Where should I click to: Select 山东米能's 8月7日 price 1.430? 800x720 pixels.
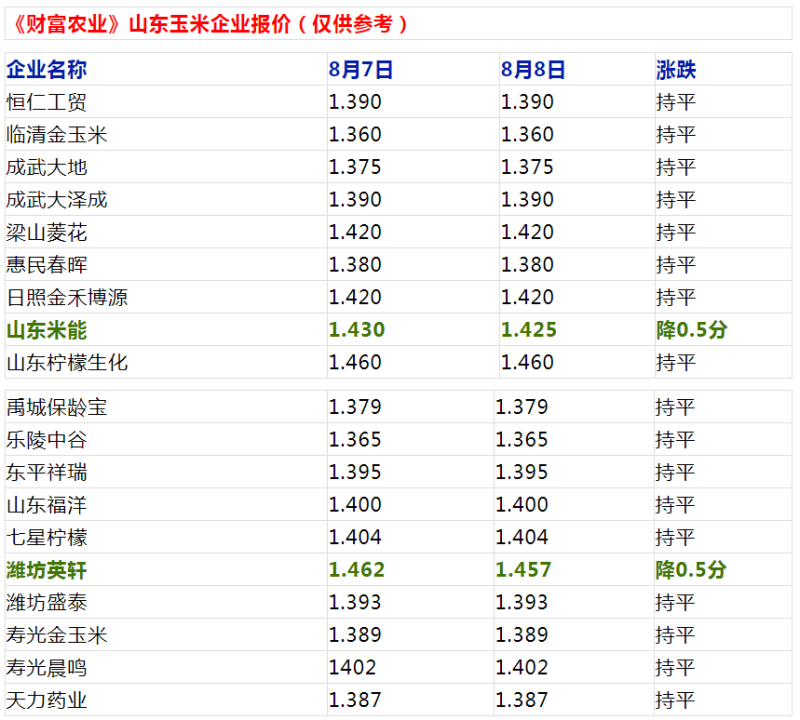(x=357, y=330)
